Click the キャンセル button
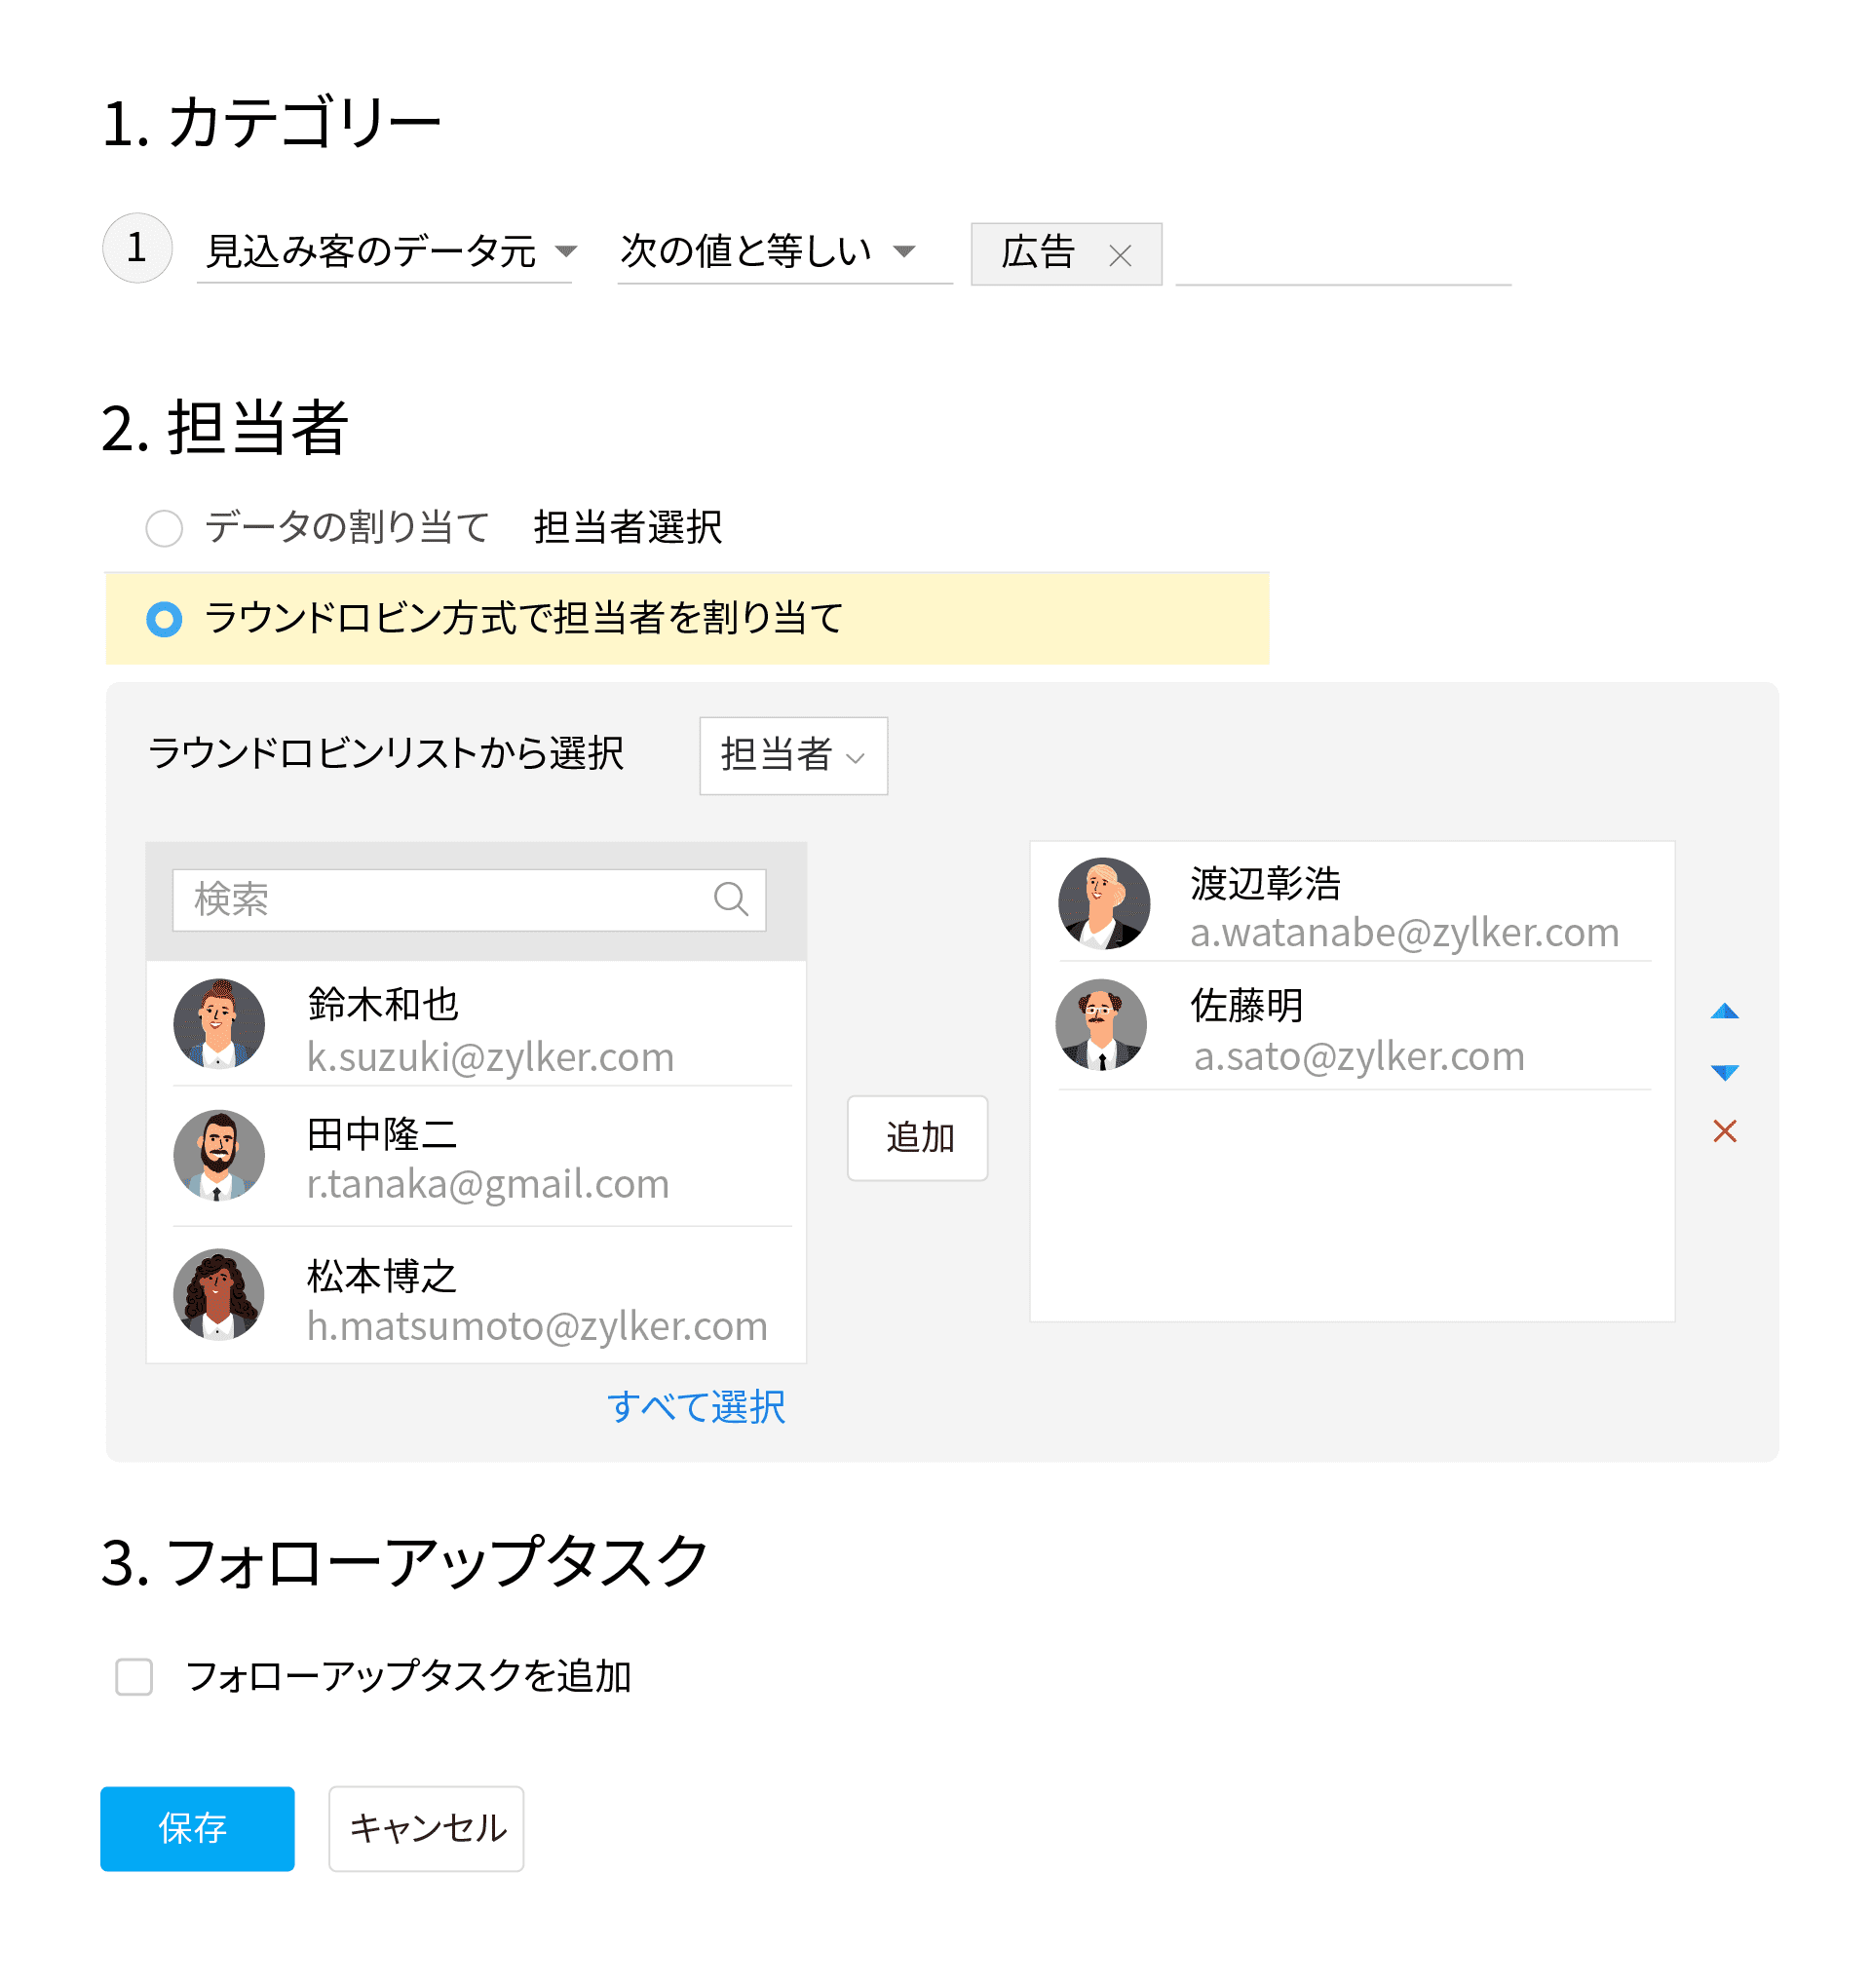This screenshot has width=1871, height=1988. click(x=426, y=1828)
